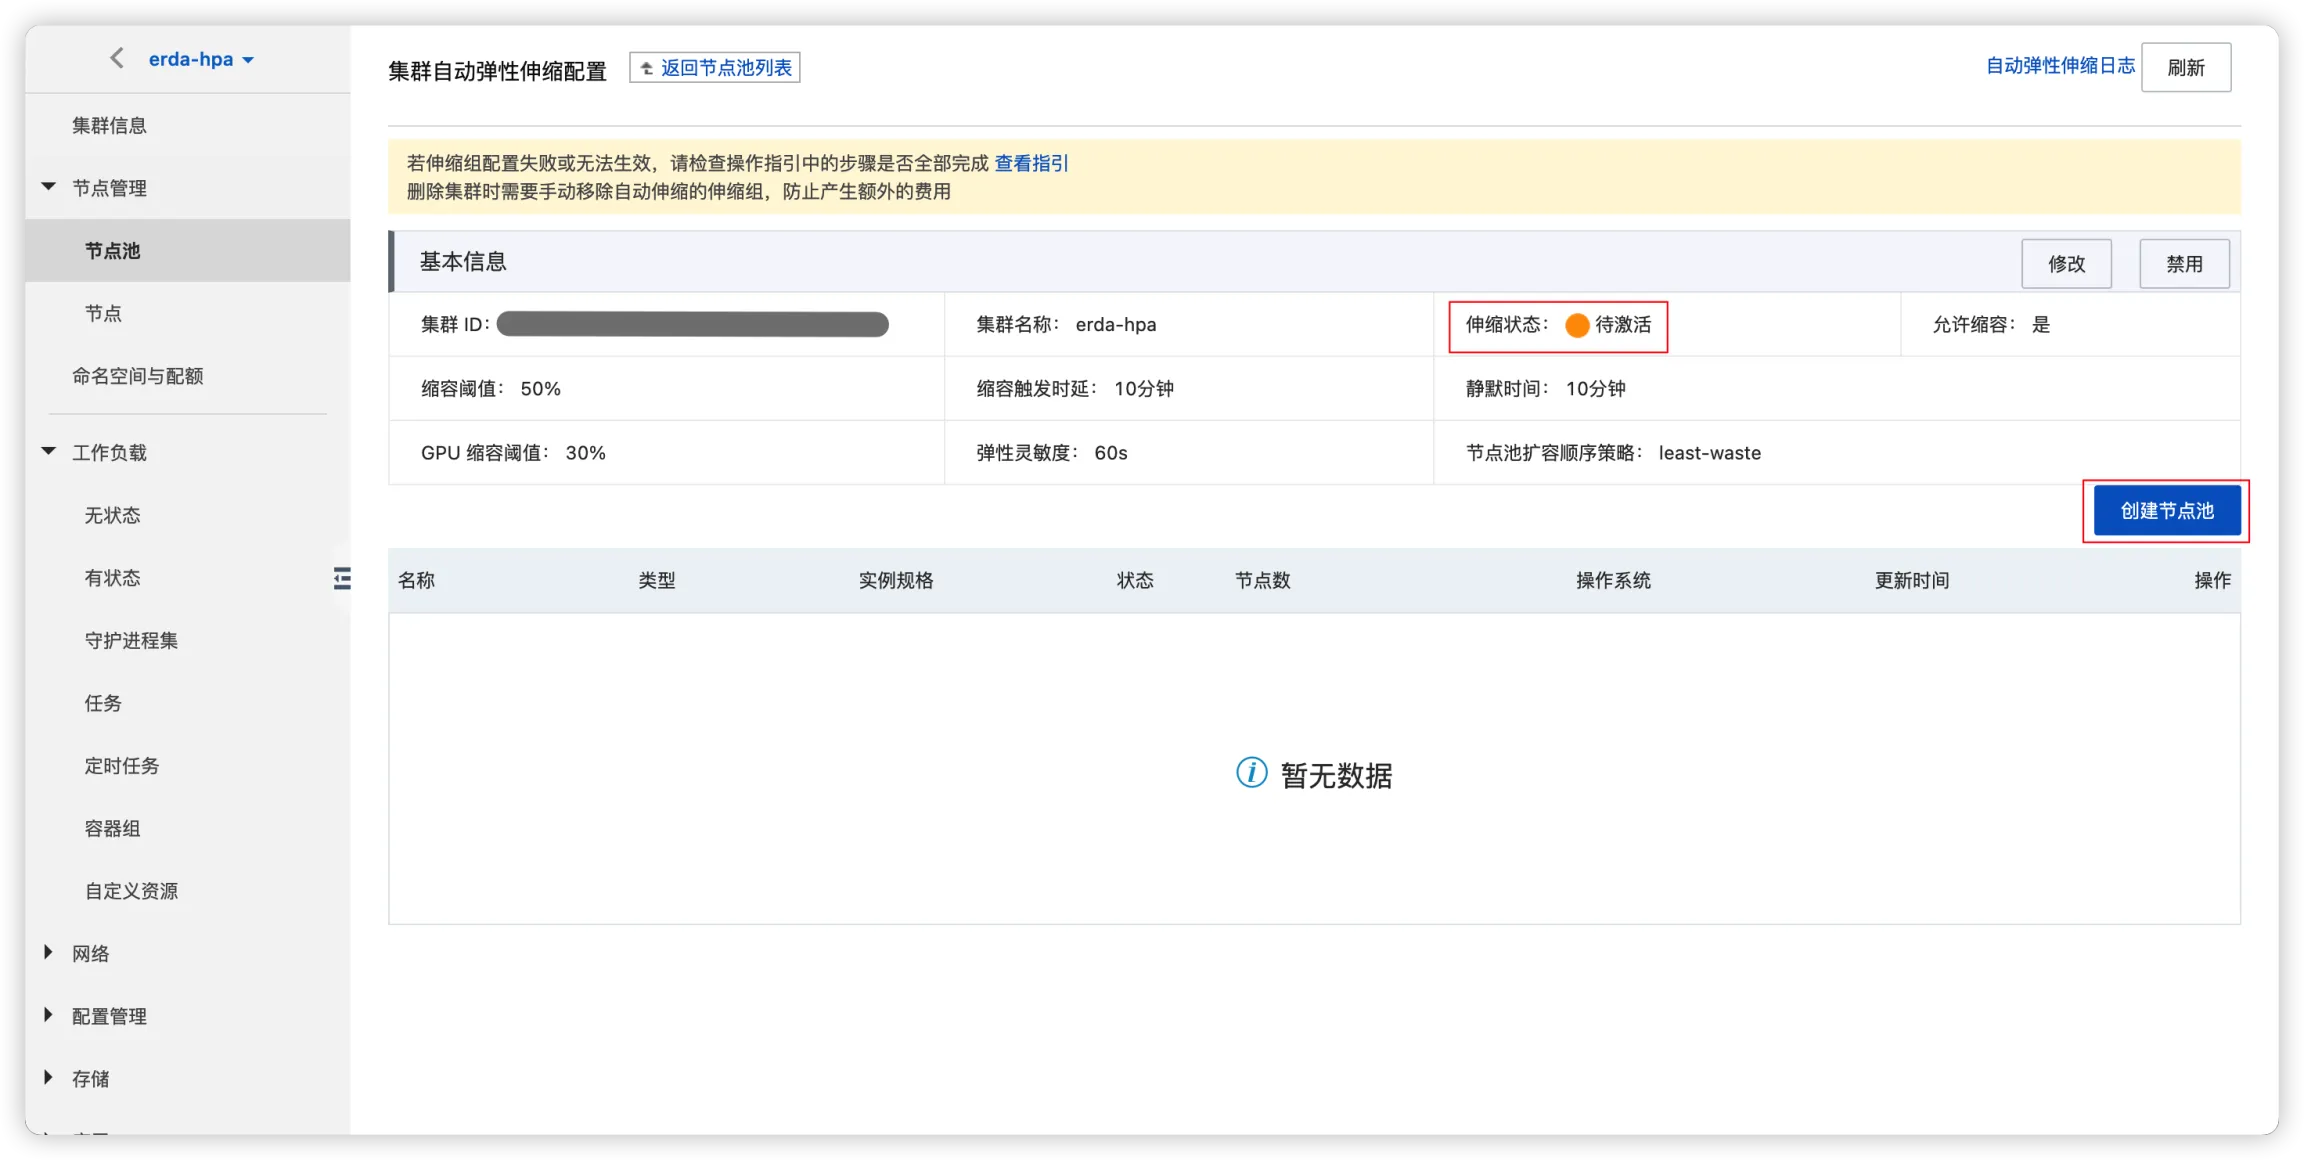Image resolution: width=2304 pixels, height=1160 pixels.
Task: Open 自动弹性伸缩日志 link
Action: 2060,66
